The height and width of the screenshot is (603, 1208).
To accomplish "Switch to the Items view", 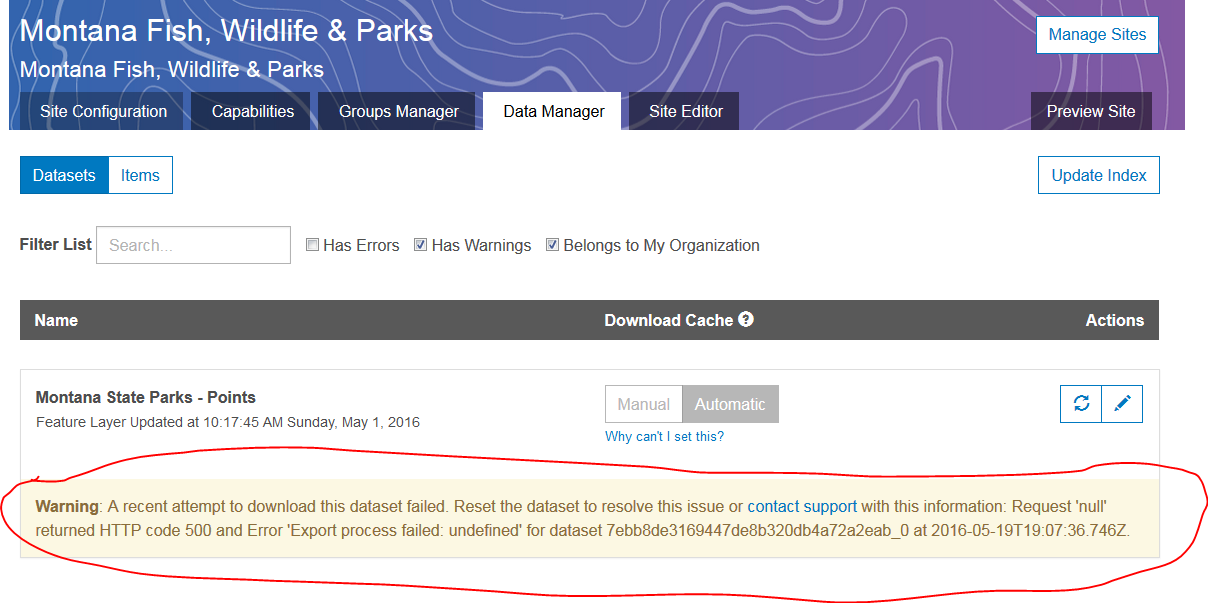I will point(140,175).
